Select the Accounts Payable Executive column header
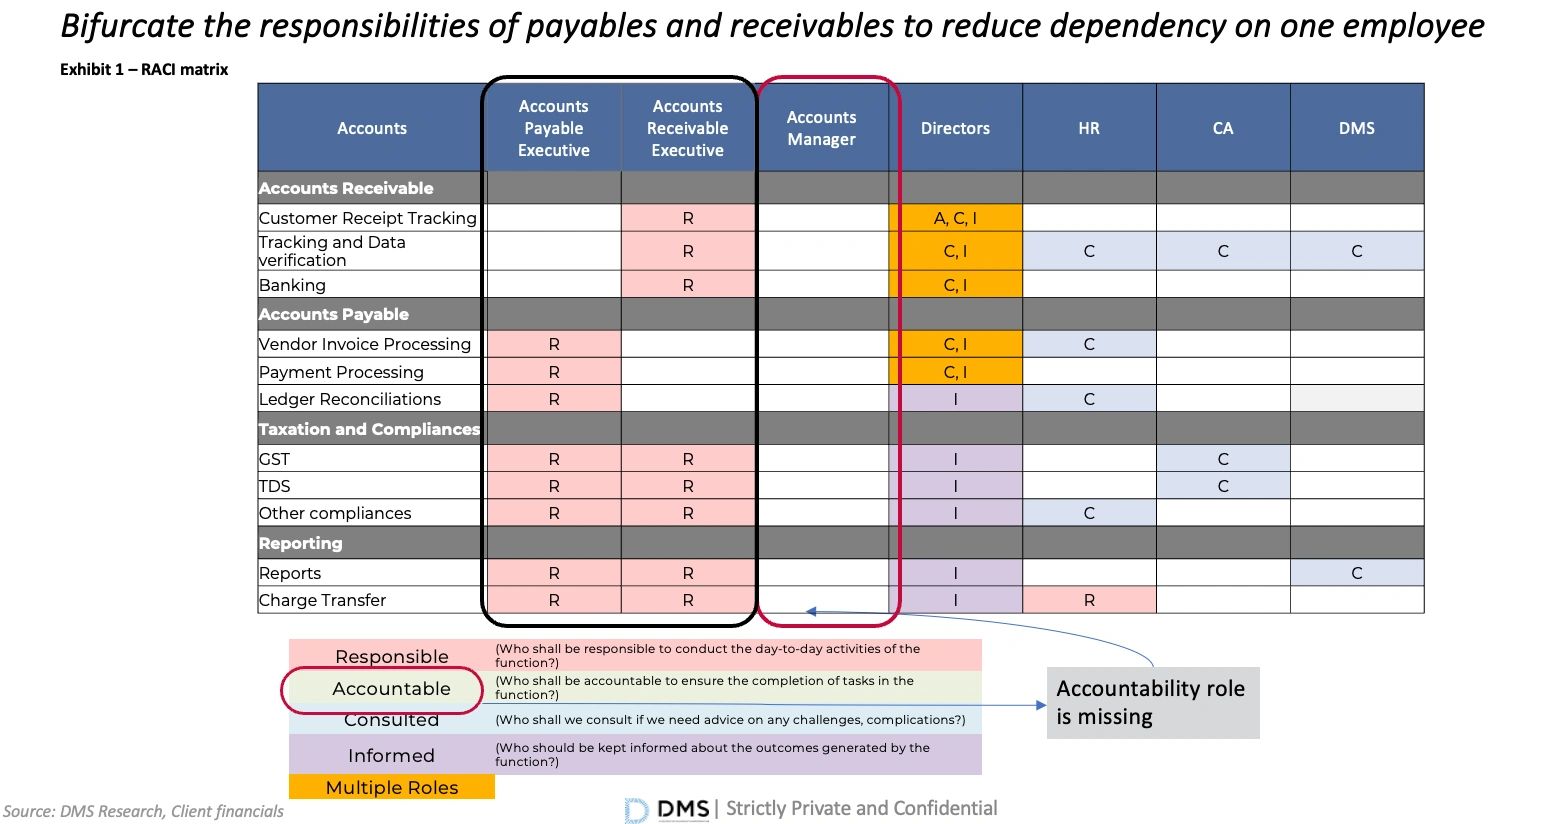 [553, 128]
